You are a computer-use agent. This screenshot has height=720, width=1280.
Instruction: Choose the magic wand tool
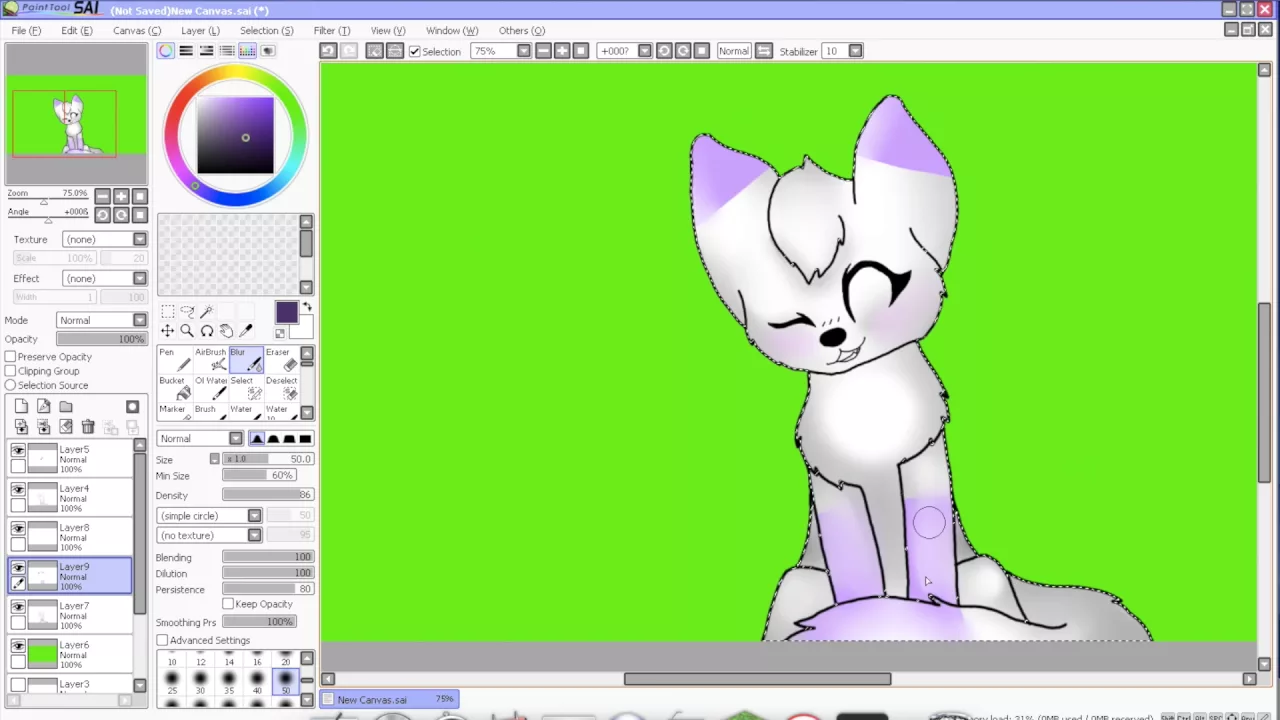click(207, 312)
